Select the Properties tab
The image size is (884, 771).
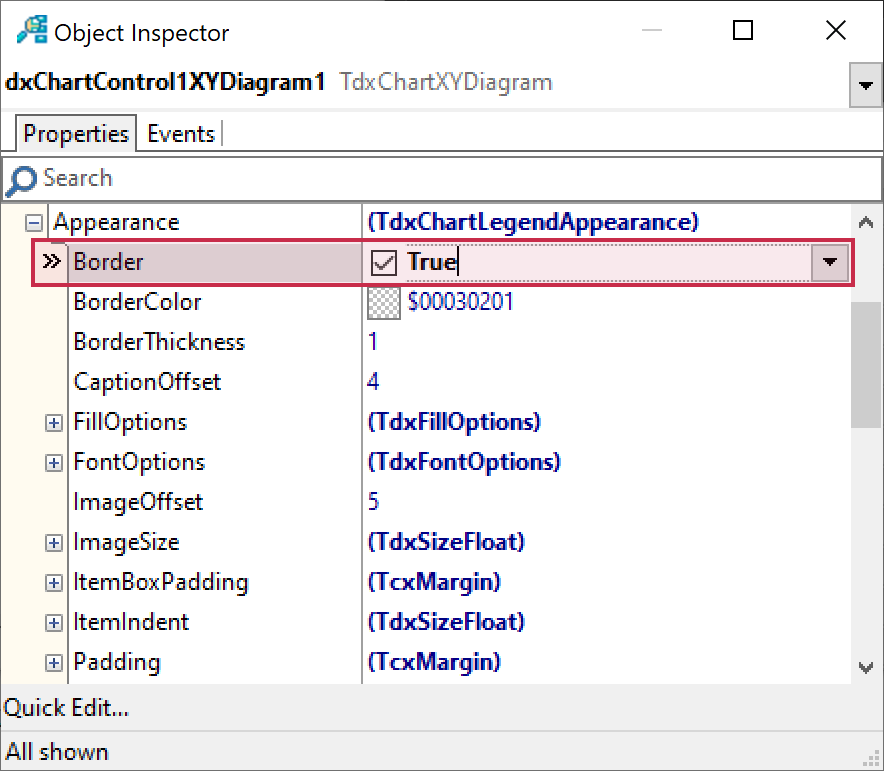(76, 134)
